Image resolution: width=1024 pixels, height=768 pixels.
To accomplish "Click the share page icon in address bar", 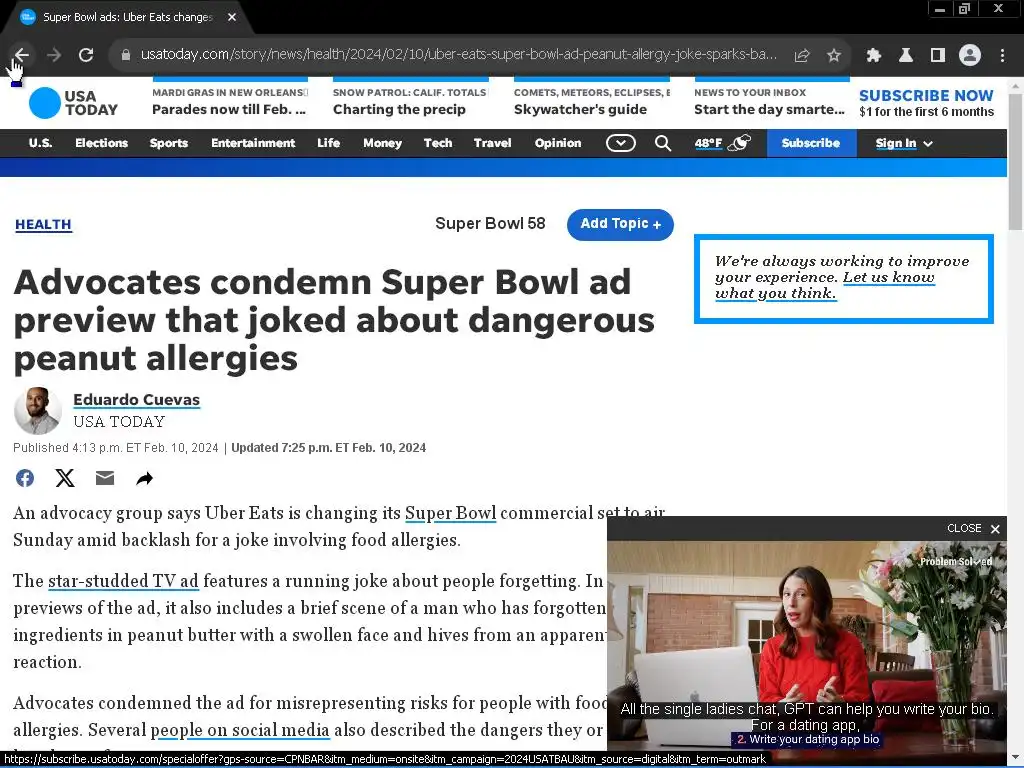I will (802, 56).
